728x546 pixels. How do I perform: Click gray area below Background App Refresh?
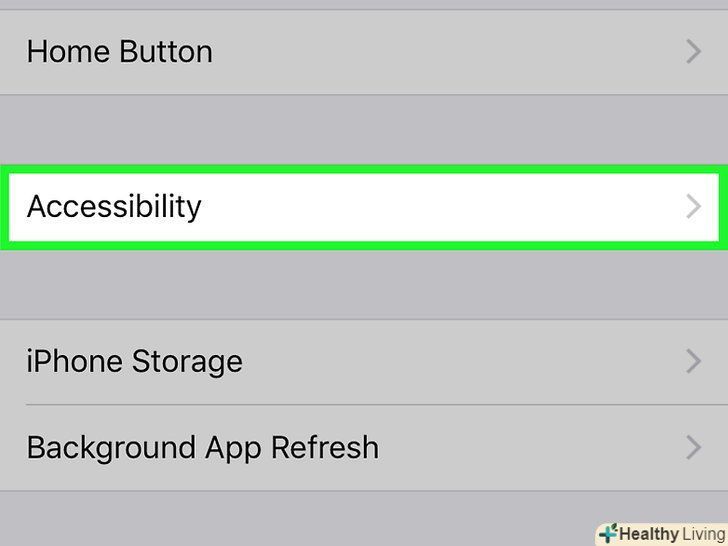300,518
